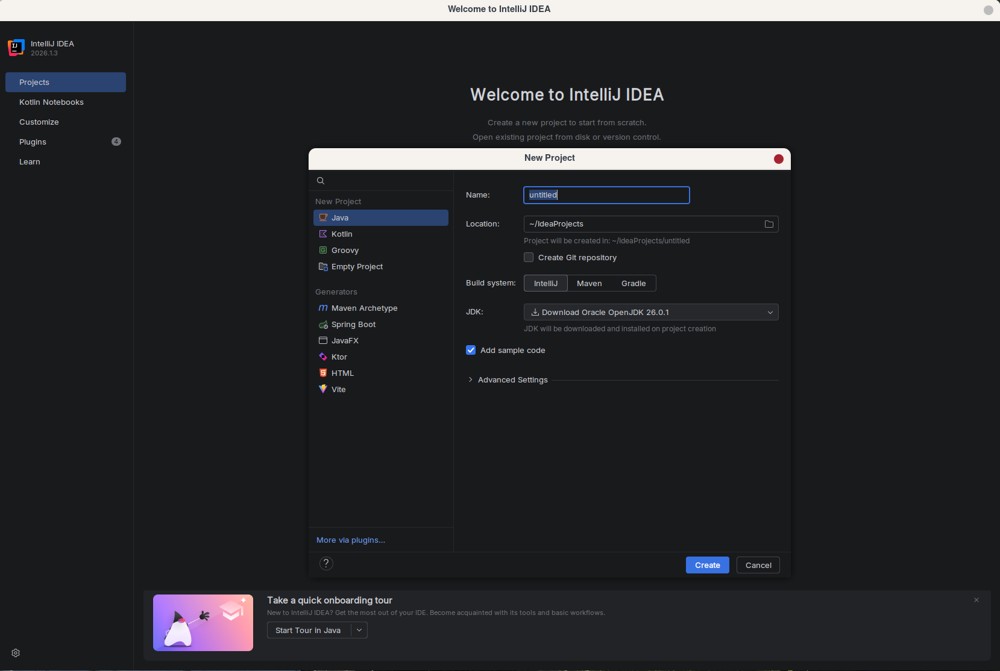Switch to Kotlin Notebooks
Viewport: 1000px width, 671px height.
click(65, 102)
